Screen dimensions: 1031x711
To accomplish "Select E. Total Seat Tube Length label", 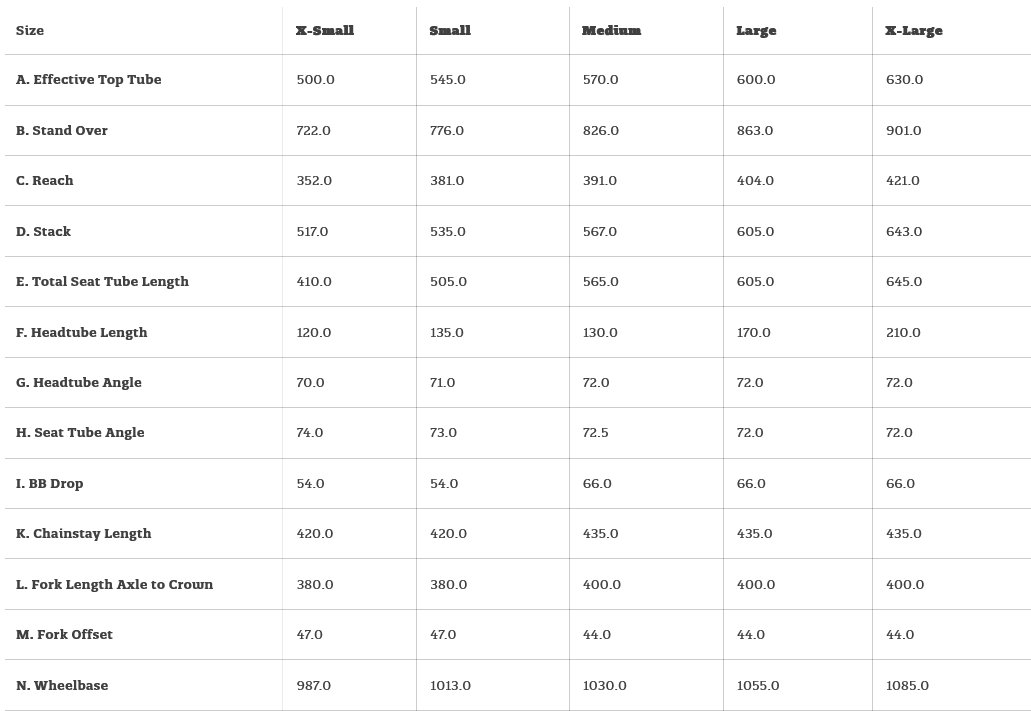I will pos(102,282).
